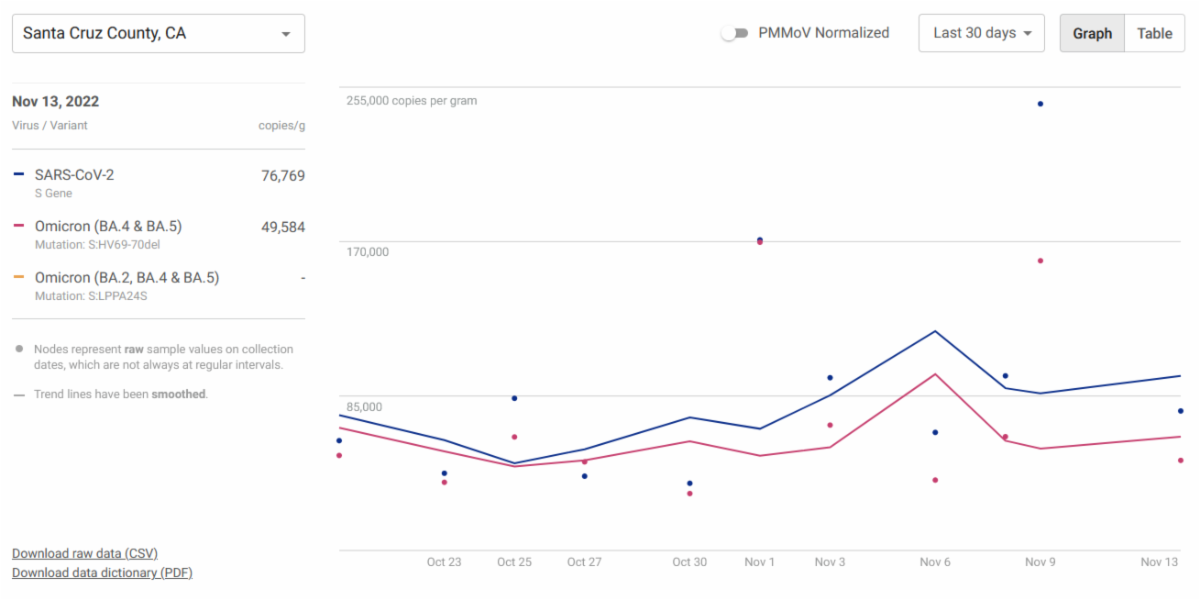The image size is (1200, 600).
Task: Click the pink data point above Nov 6
Action: [x=935, y=480]
